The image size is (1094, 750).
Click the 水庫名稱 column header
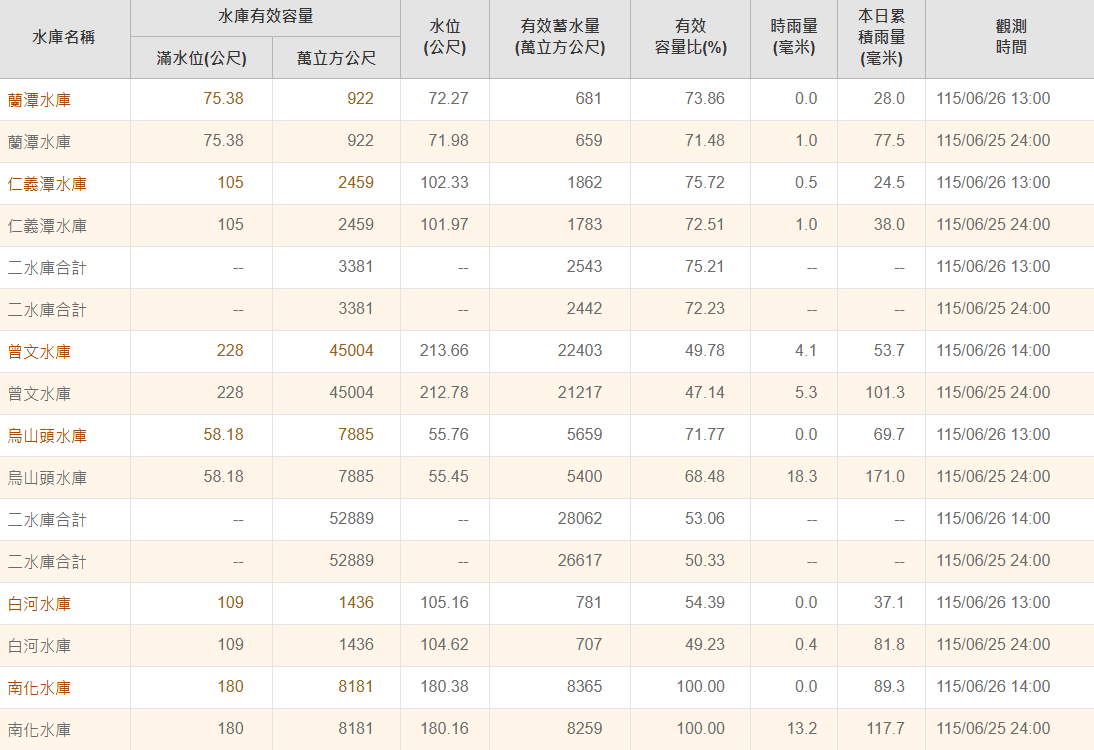pos(63,37)
